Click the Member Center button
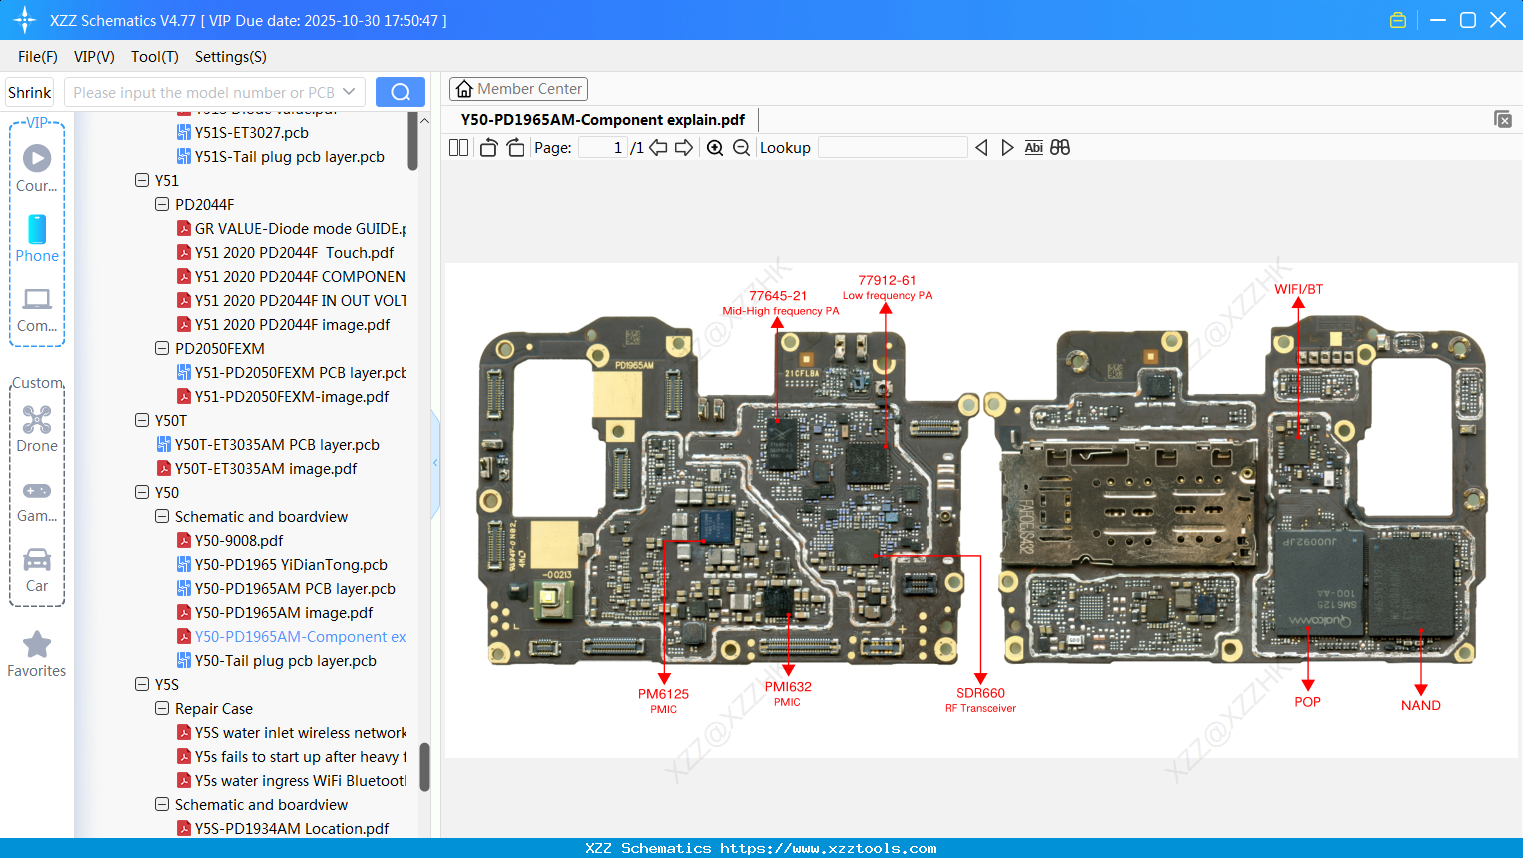 [518, 88]
